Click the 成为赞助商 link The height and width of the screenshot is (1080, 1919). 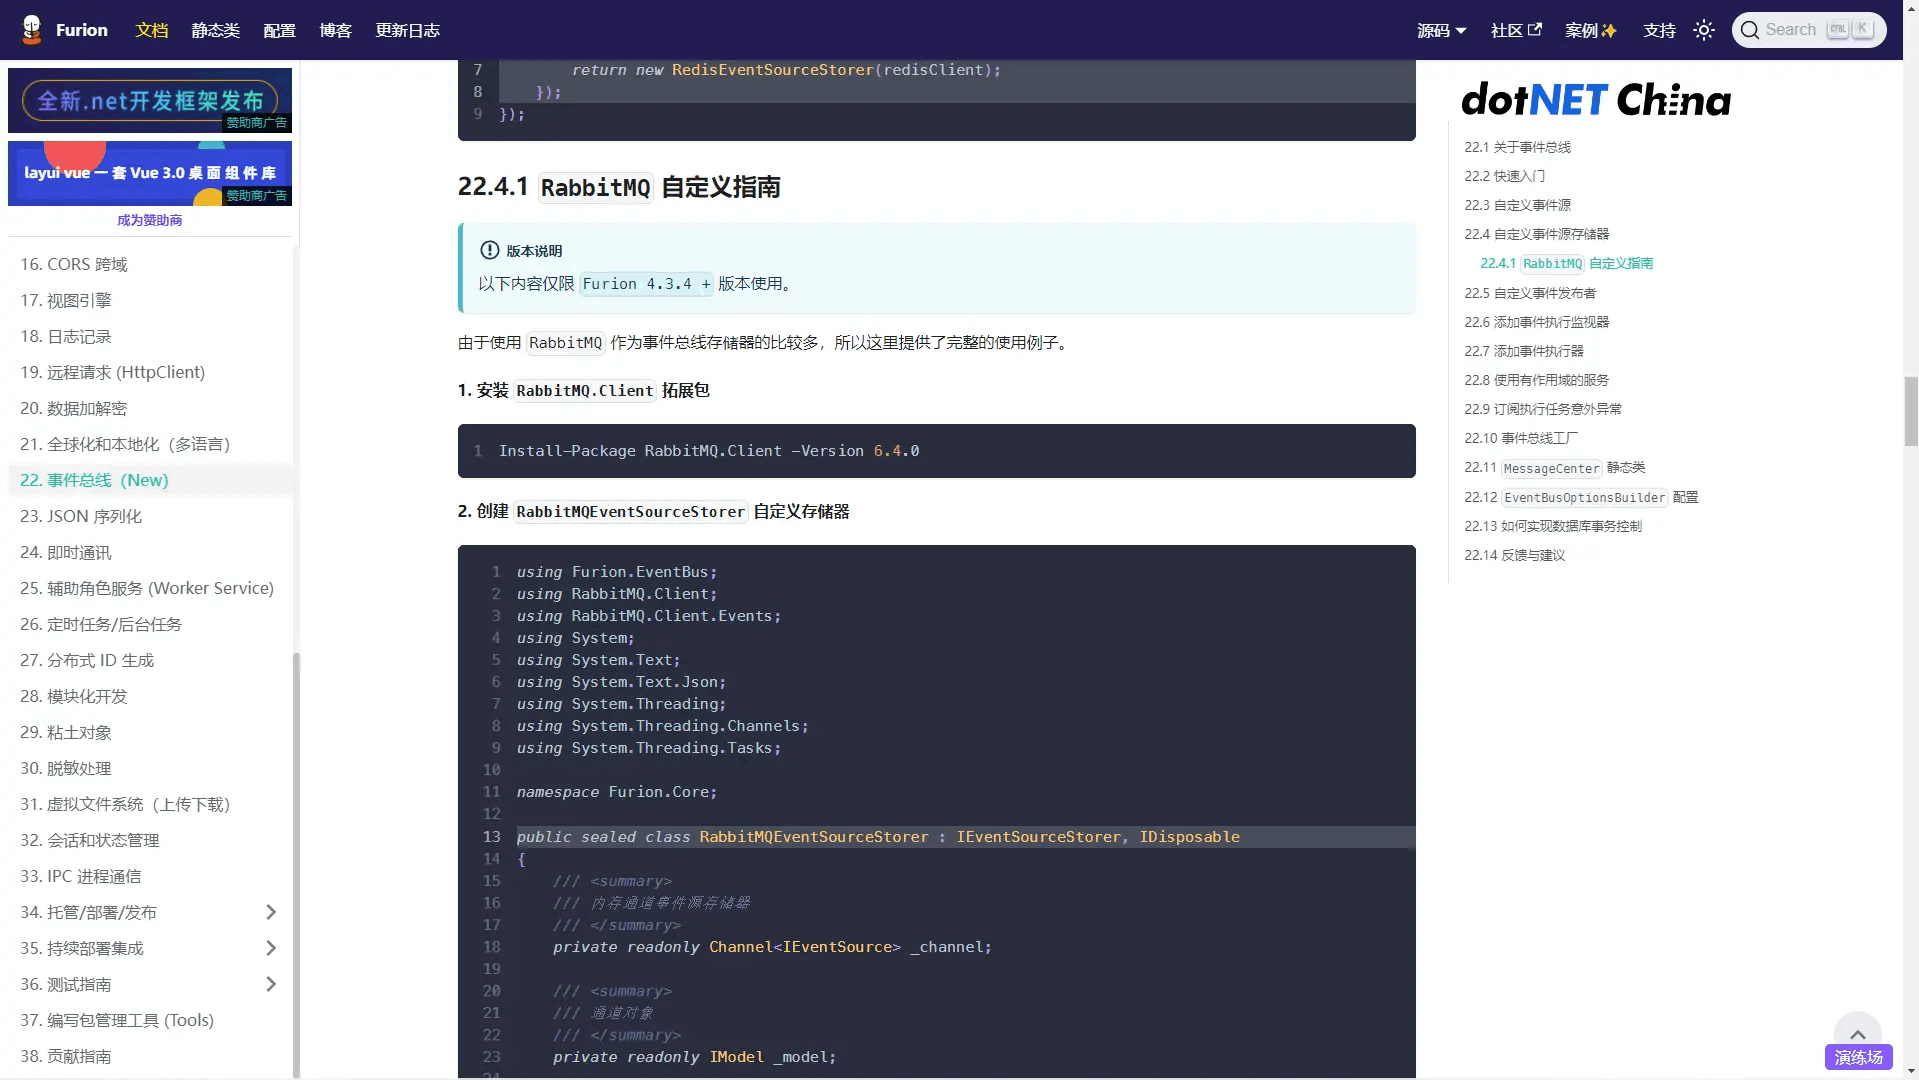(150, 220)
